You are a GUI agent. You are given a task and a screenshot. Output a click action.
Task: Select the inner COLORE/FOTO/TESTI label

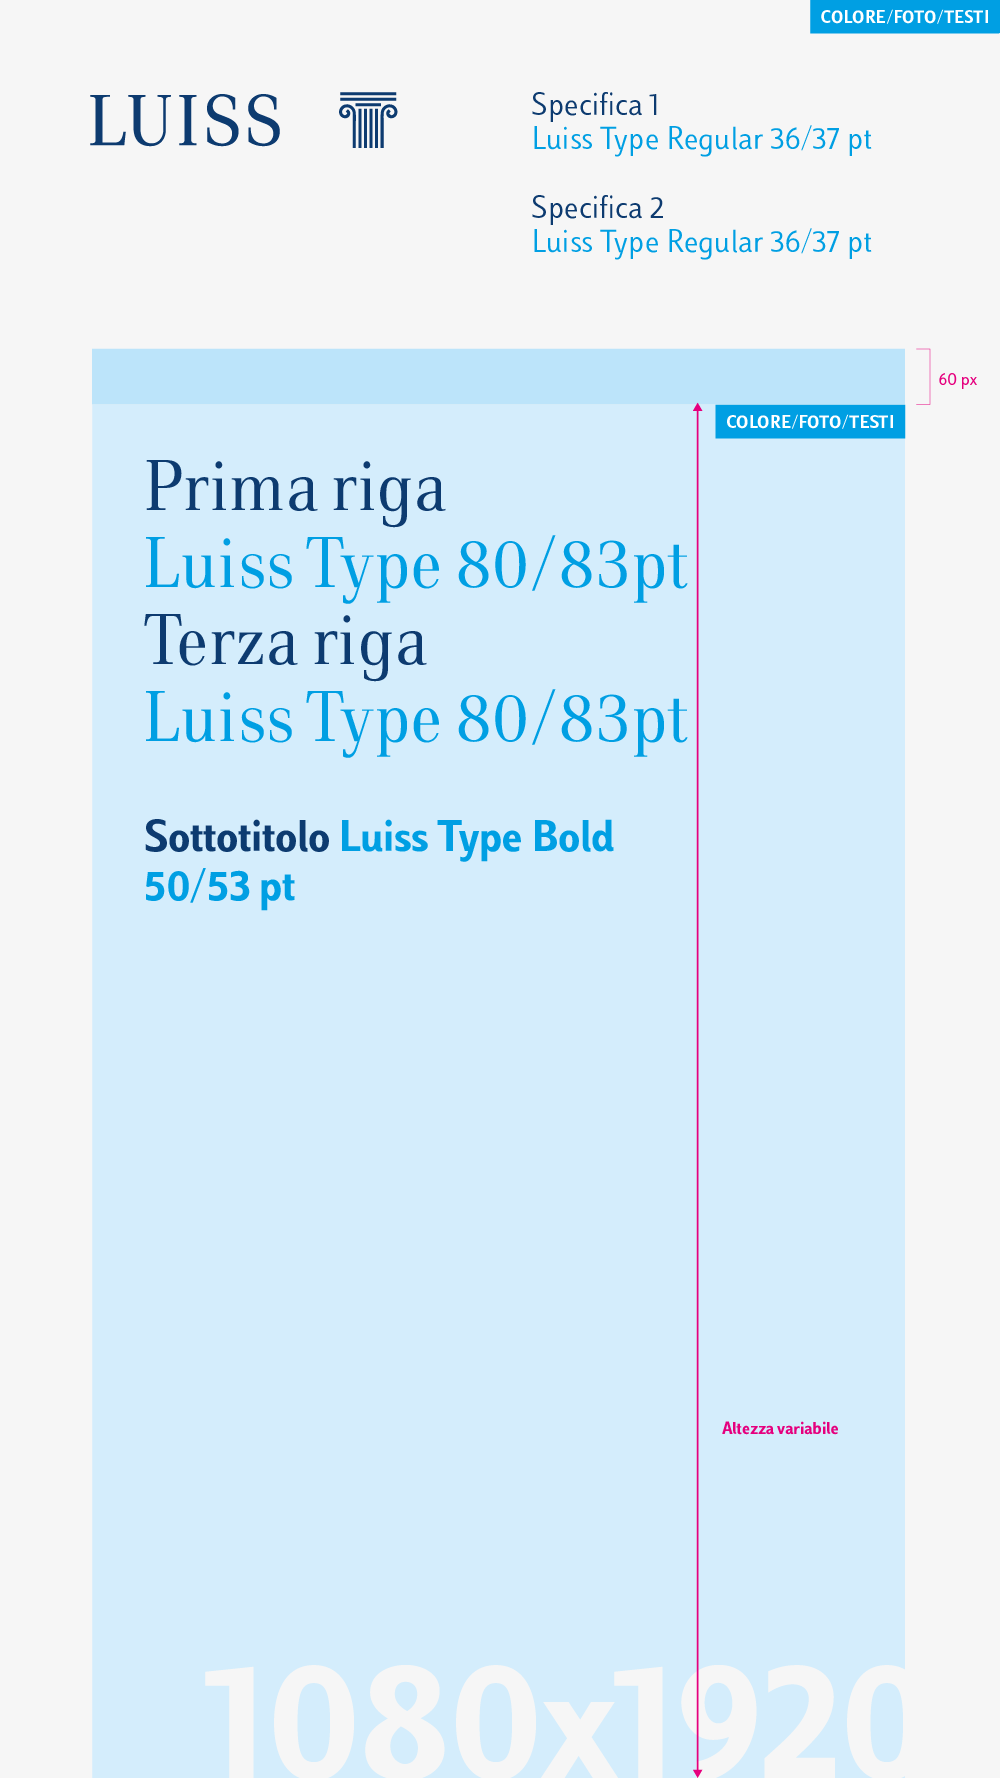point(810,422)
